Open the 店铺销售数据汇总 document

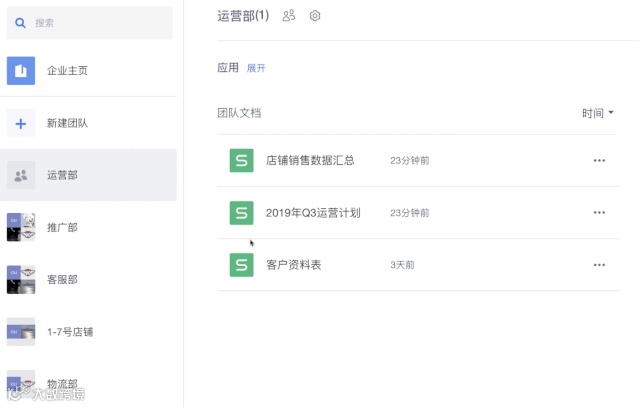tap(310, 160)
